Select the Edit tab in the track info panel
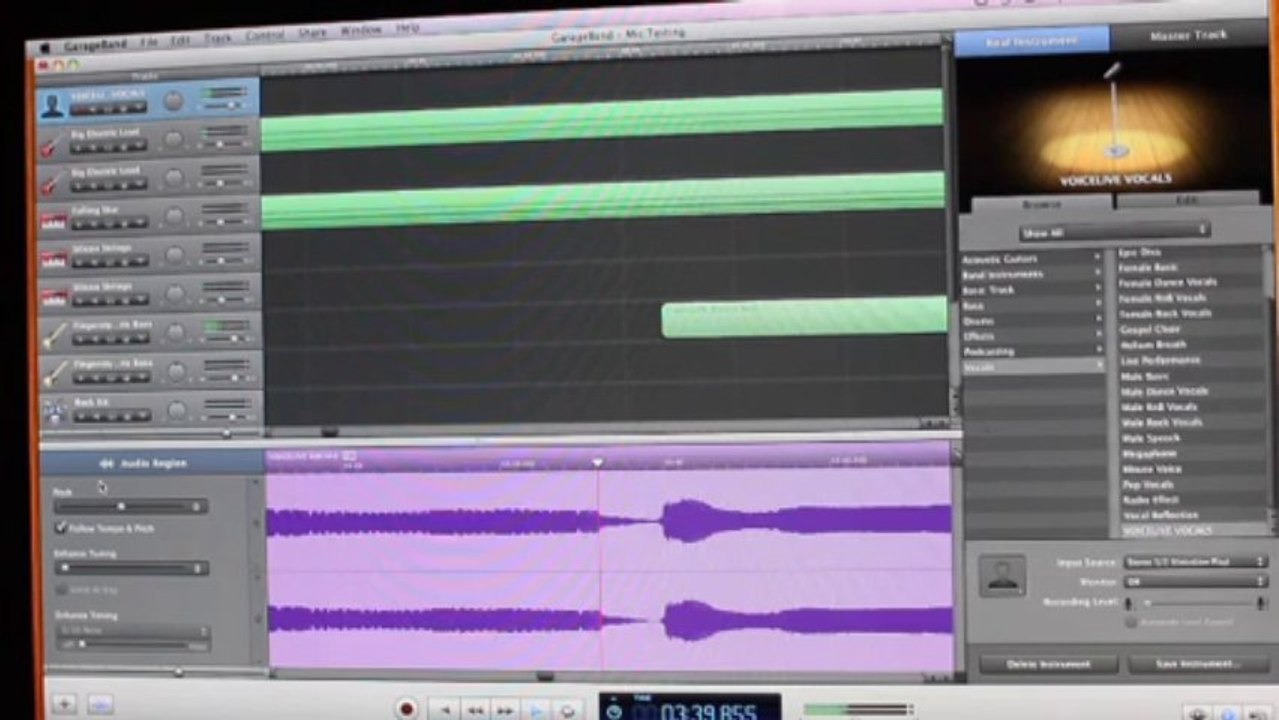The width and height of the screenshot is (1279, 720). [1187, 200]
